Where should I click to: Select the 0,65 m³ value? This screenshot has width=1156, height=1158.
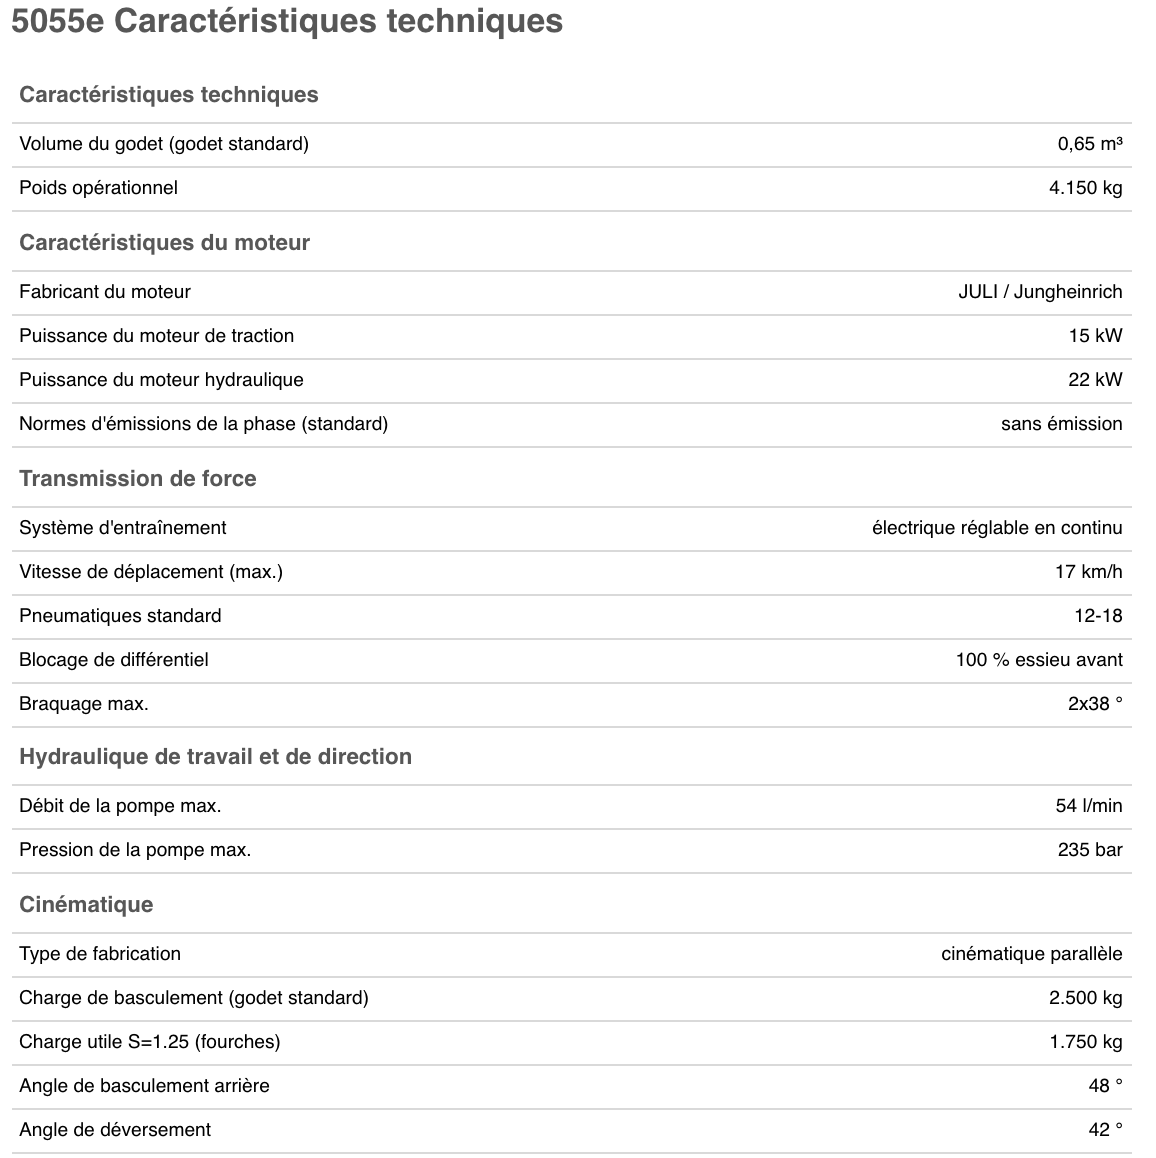pyautogui.click(x=1090, y=144)
